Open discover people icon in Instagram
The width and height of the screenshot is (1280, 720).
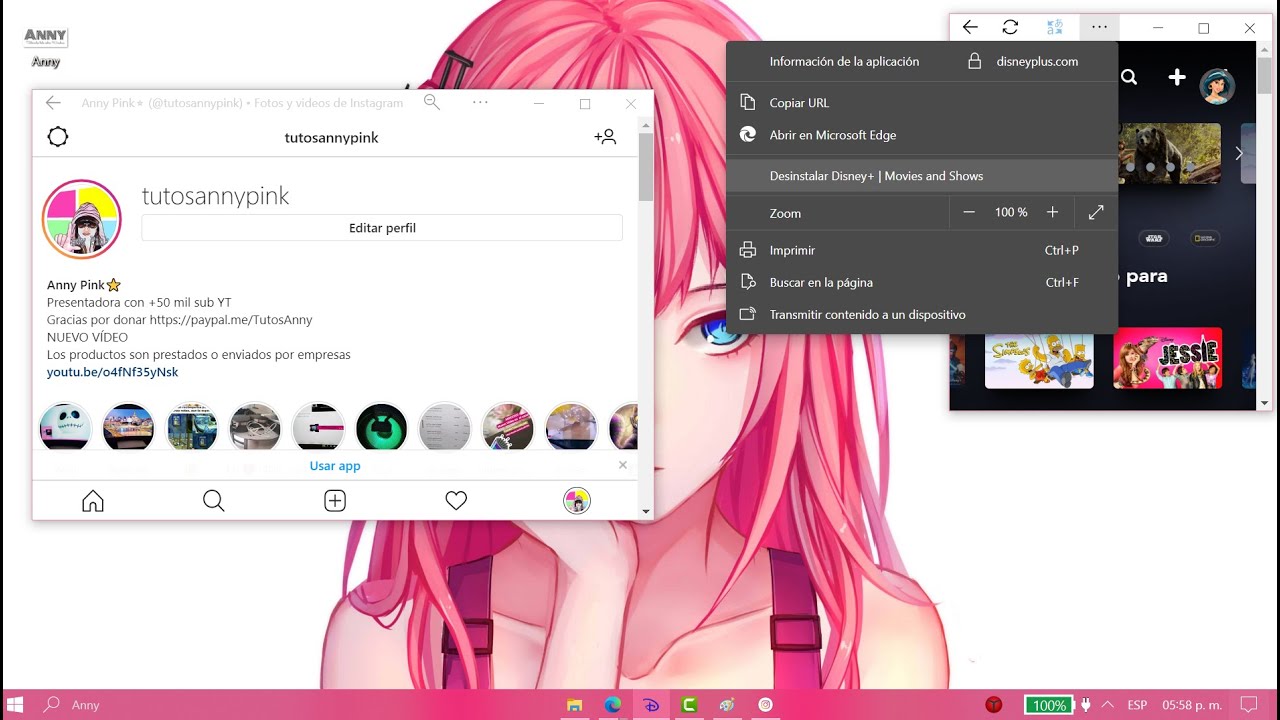pos(605,137)
